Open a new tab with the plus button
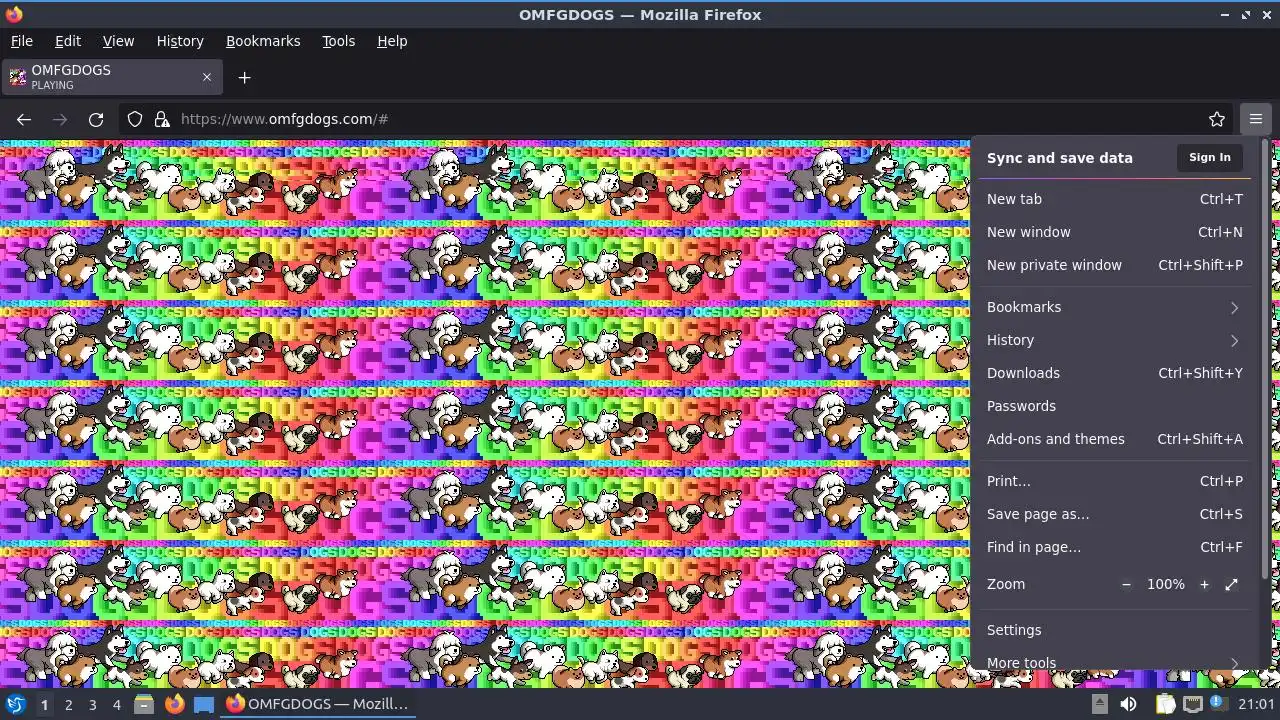 (x=244, y=77)
